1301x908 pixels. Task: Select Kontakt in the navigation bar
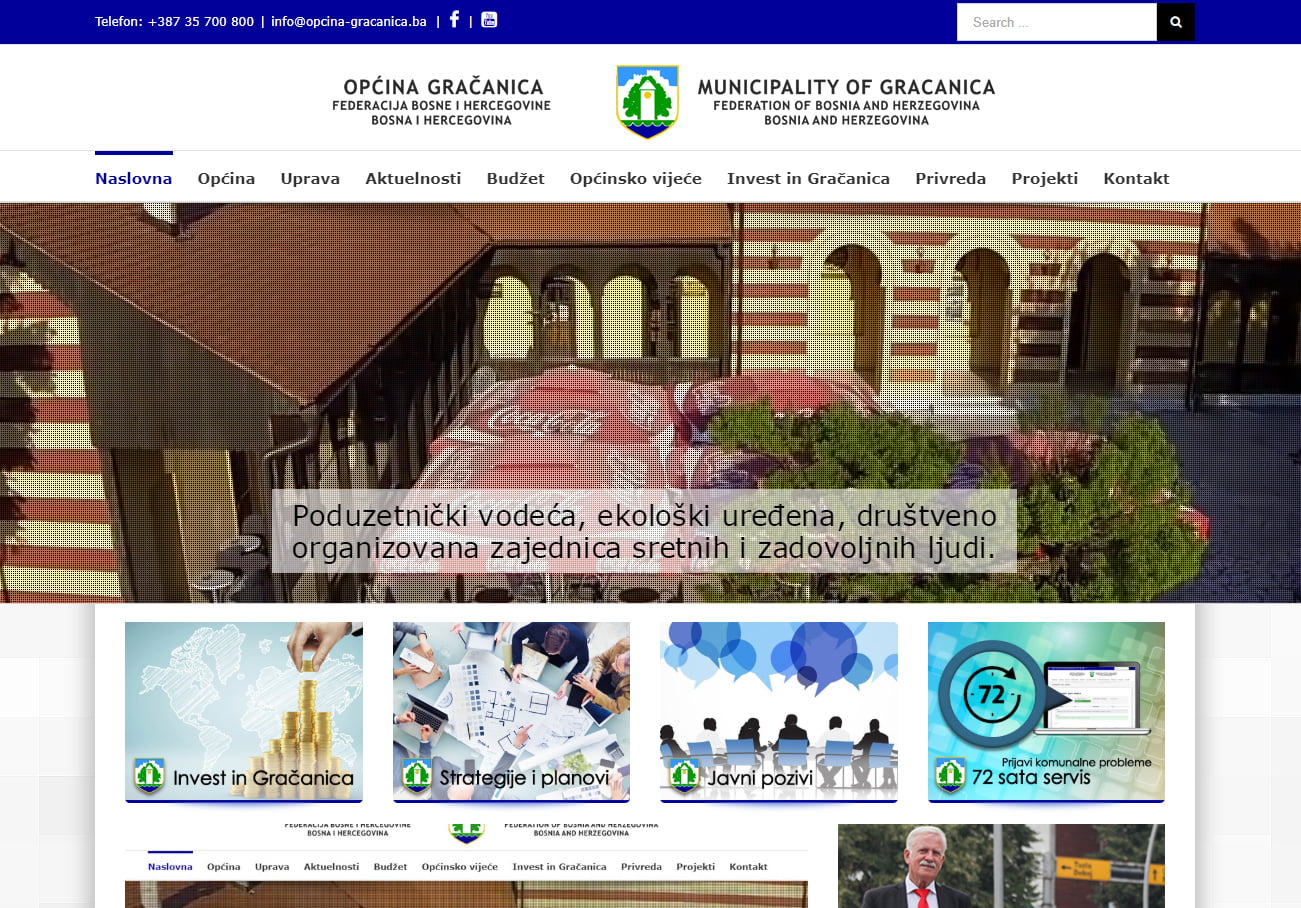click(1136, 179)
